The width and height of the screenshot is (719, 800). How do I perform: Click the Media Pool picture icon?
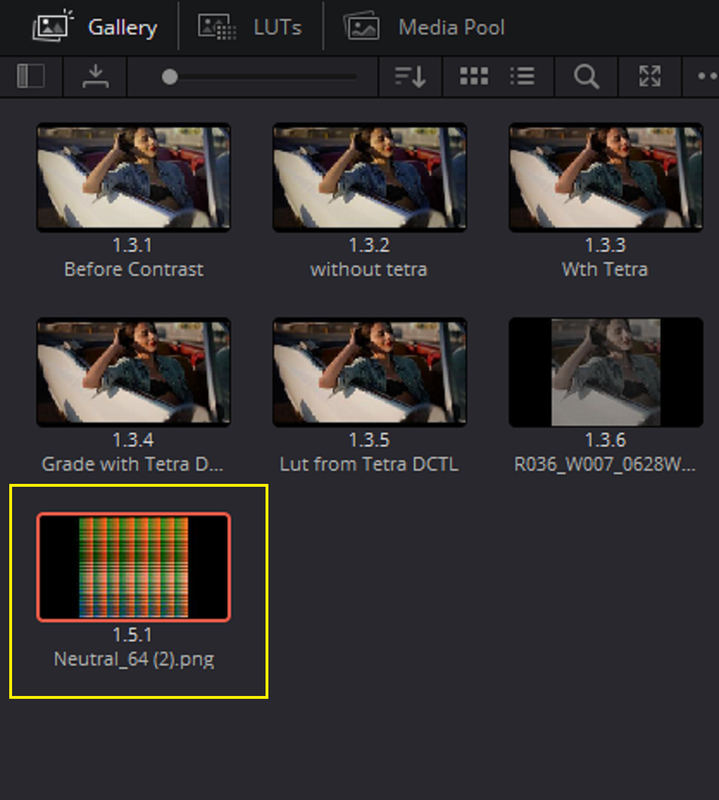[x=361, y=27]
